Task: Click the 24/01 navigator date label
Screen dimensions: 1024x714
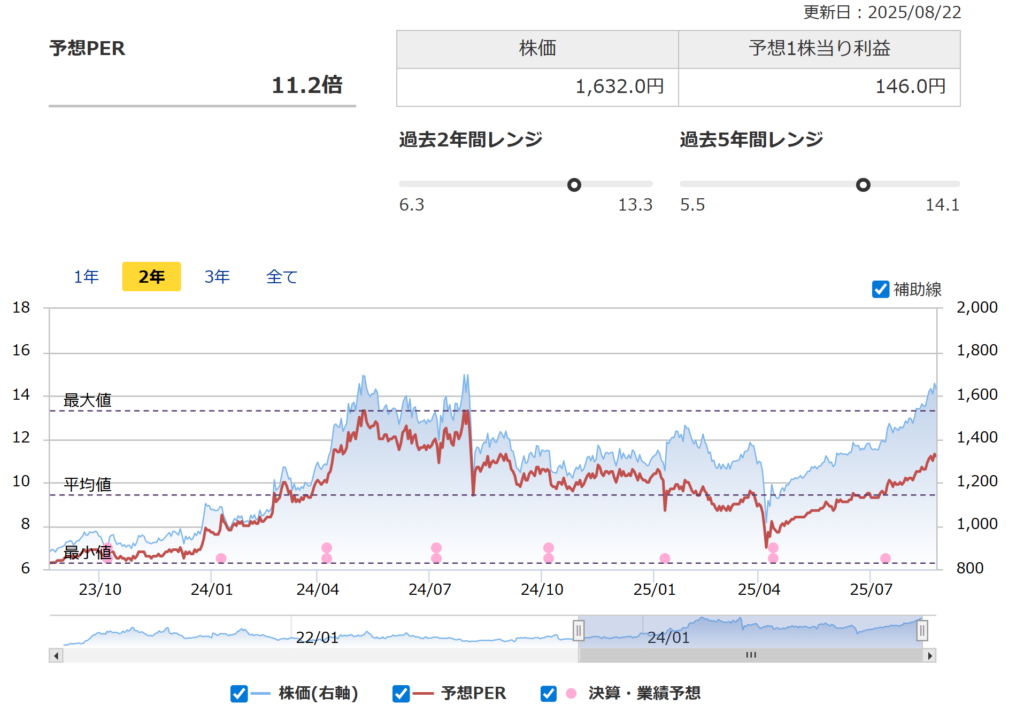Action: pyautogui.click(x=668, y=638)
